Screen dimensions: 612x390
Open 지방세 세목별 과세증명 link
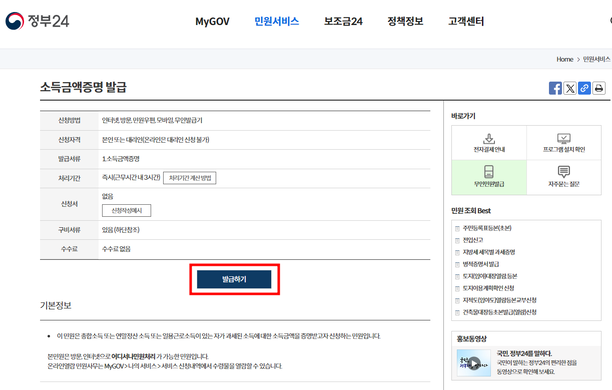click(489, 252)
